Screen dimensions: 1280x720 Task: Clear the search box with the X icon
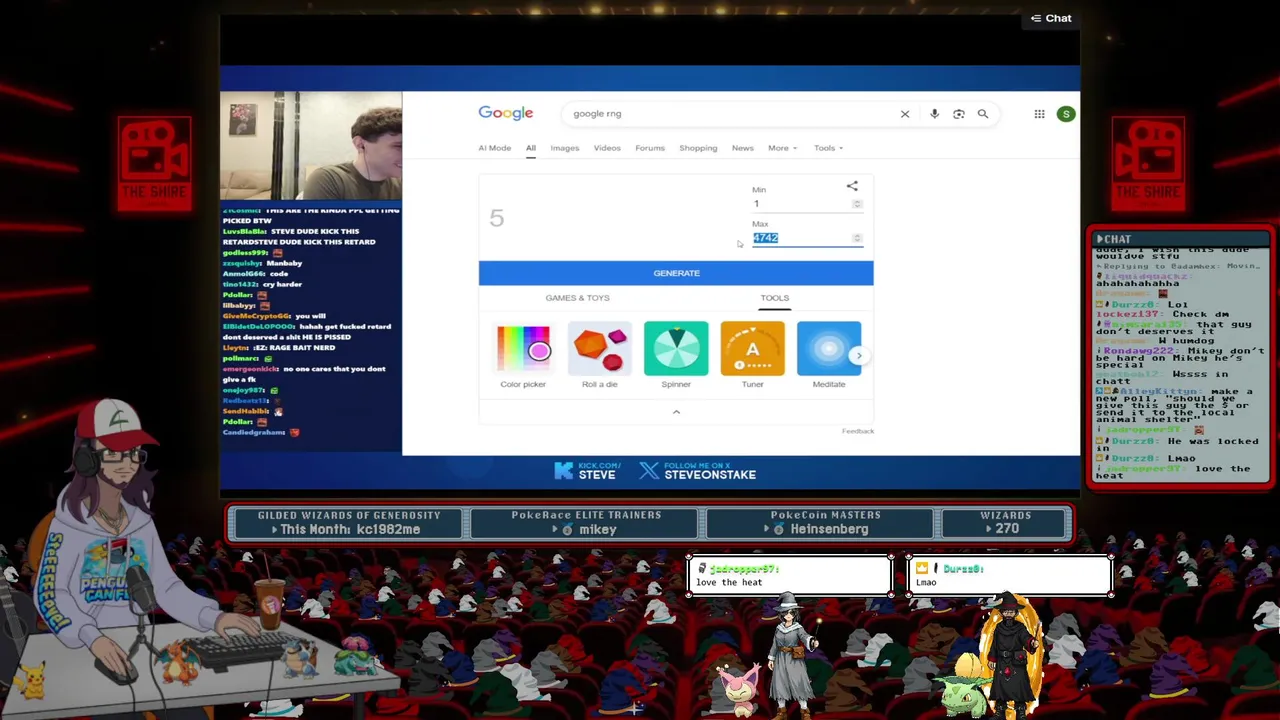click(x=905, y=114)
